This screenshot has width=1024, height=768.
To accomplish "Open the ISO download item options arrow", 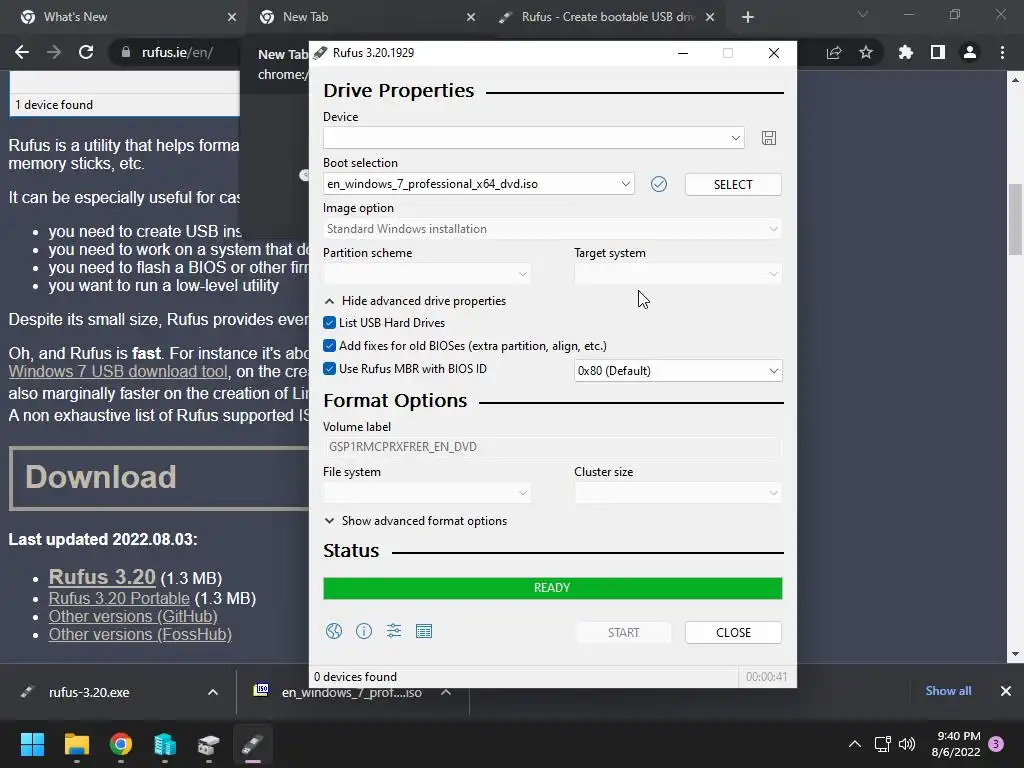I will (446, 692).
